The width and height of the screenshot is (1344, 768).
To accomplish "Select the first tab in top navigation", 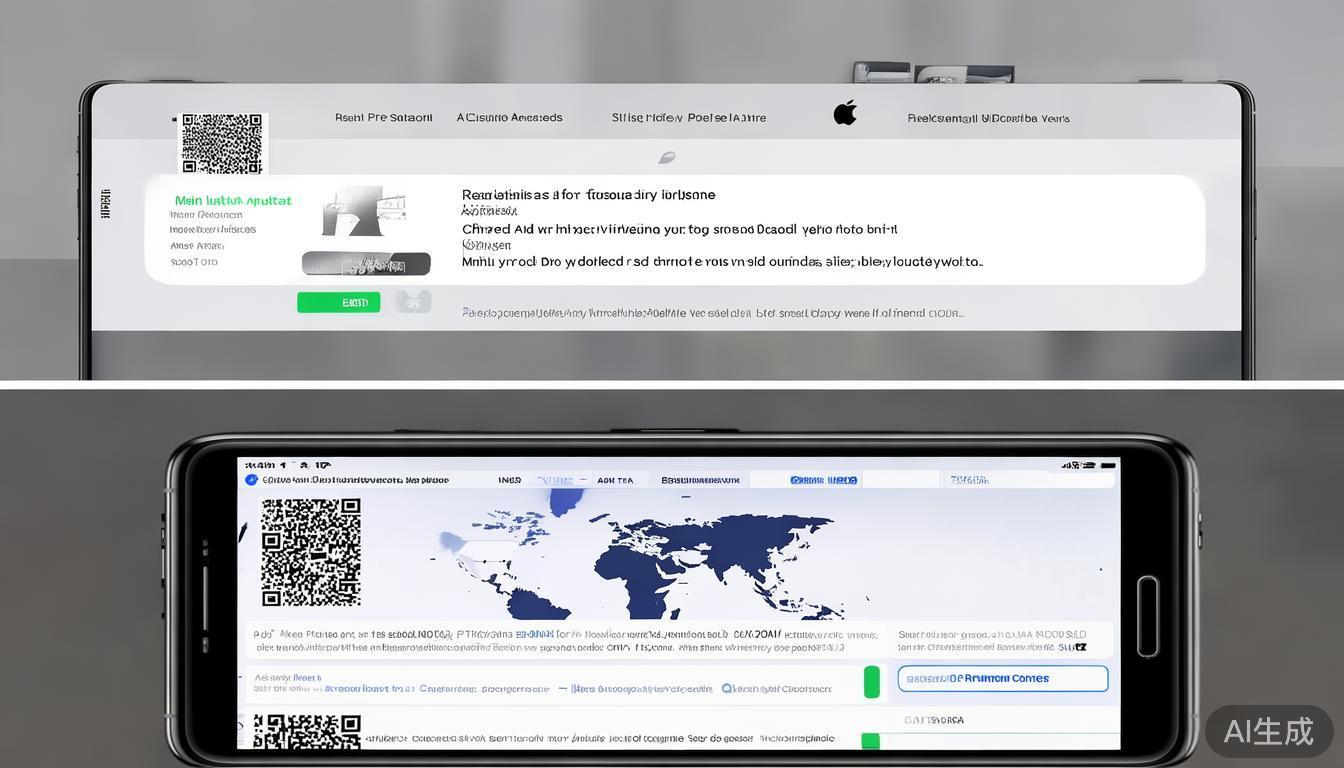I will 383,118.
